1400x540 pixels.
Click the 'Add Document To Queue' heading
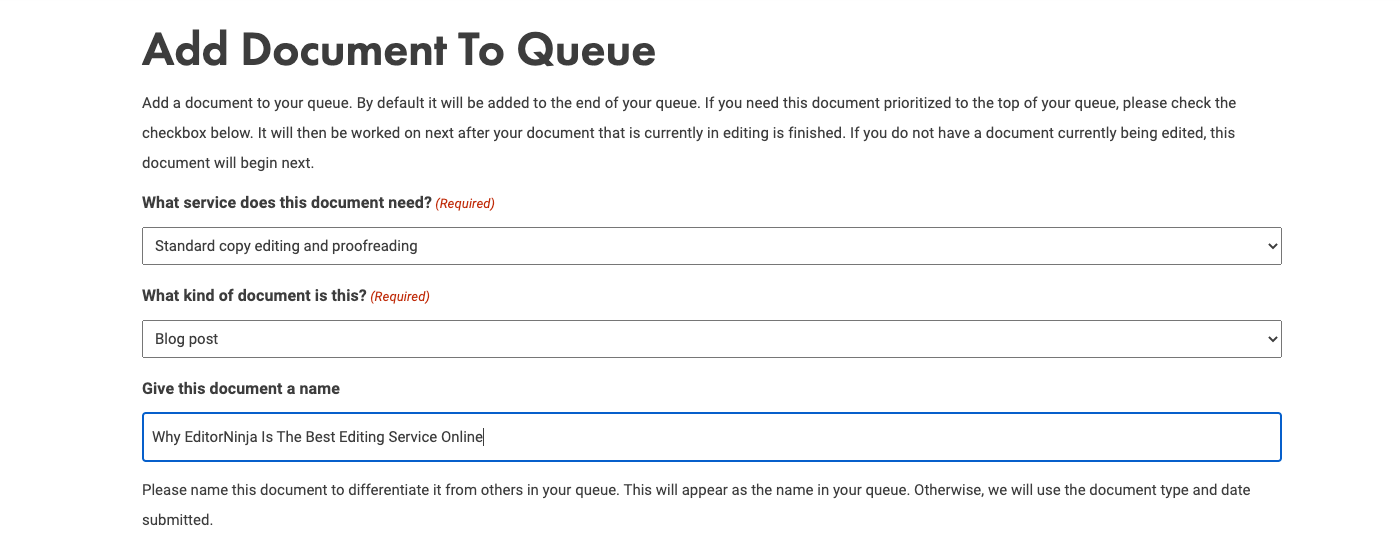[399, 50]
